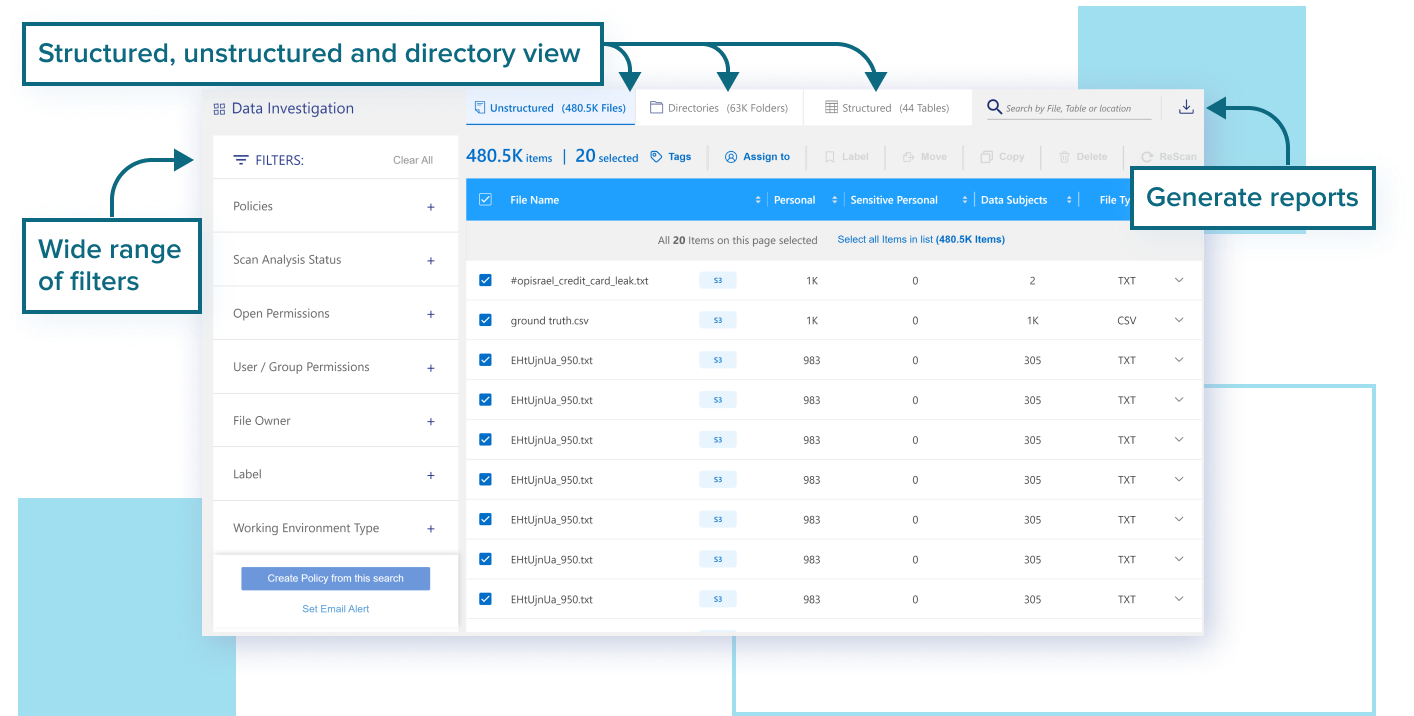Screen dimensions: 1414x716
Task: Expand the ground truth.csv row chevron
Action: [x=1179, y=320]
